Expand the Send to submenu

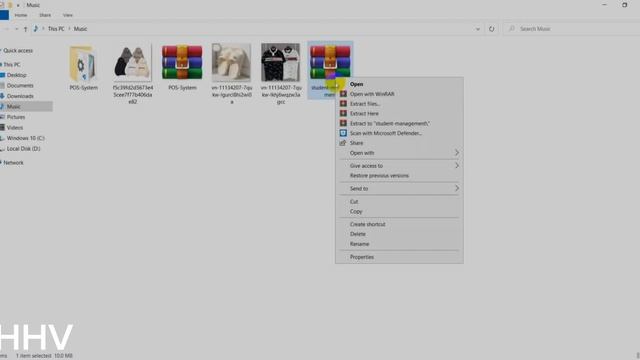click(x=399, y=189)
